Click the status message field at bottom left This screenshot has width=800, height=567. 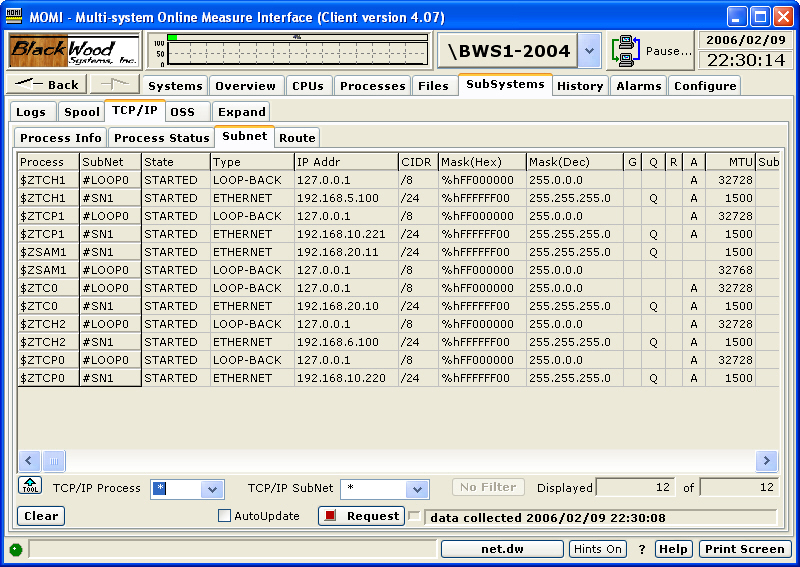click(x=233, y=549)
